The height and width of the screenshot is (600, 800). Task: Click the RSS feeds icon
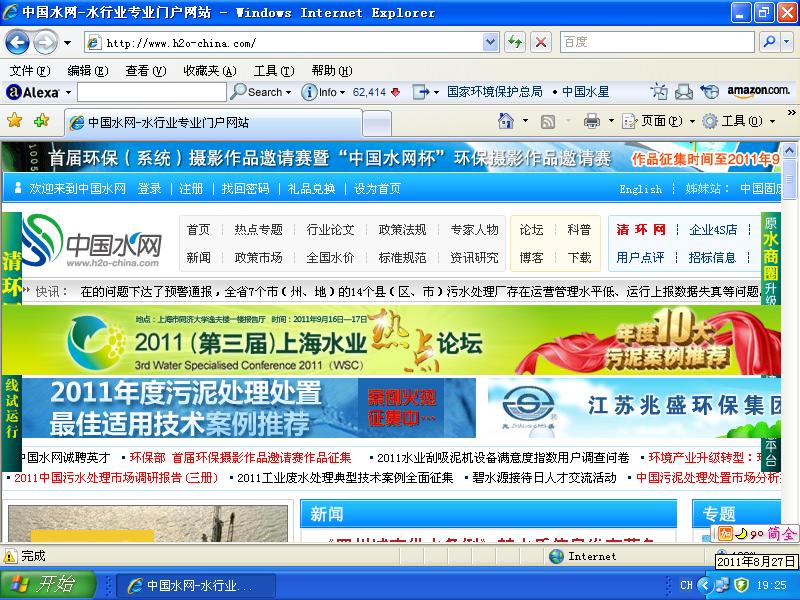(x=548, y=121)
